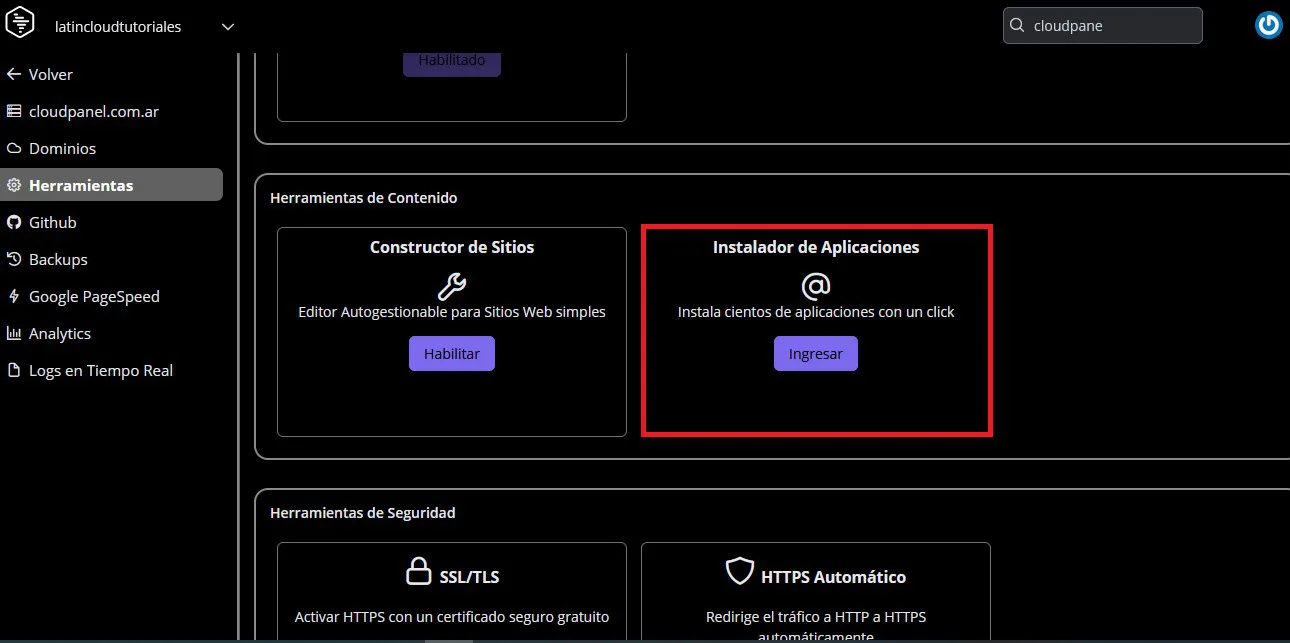Open Analytics in the sidebar
The height and width of the screenshot is (643, 1290).
pyautogui.click(x=60, y=333)
